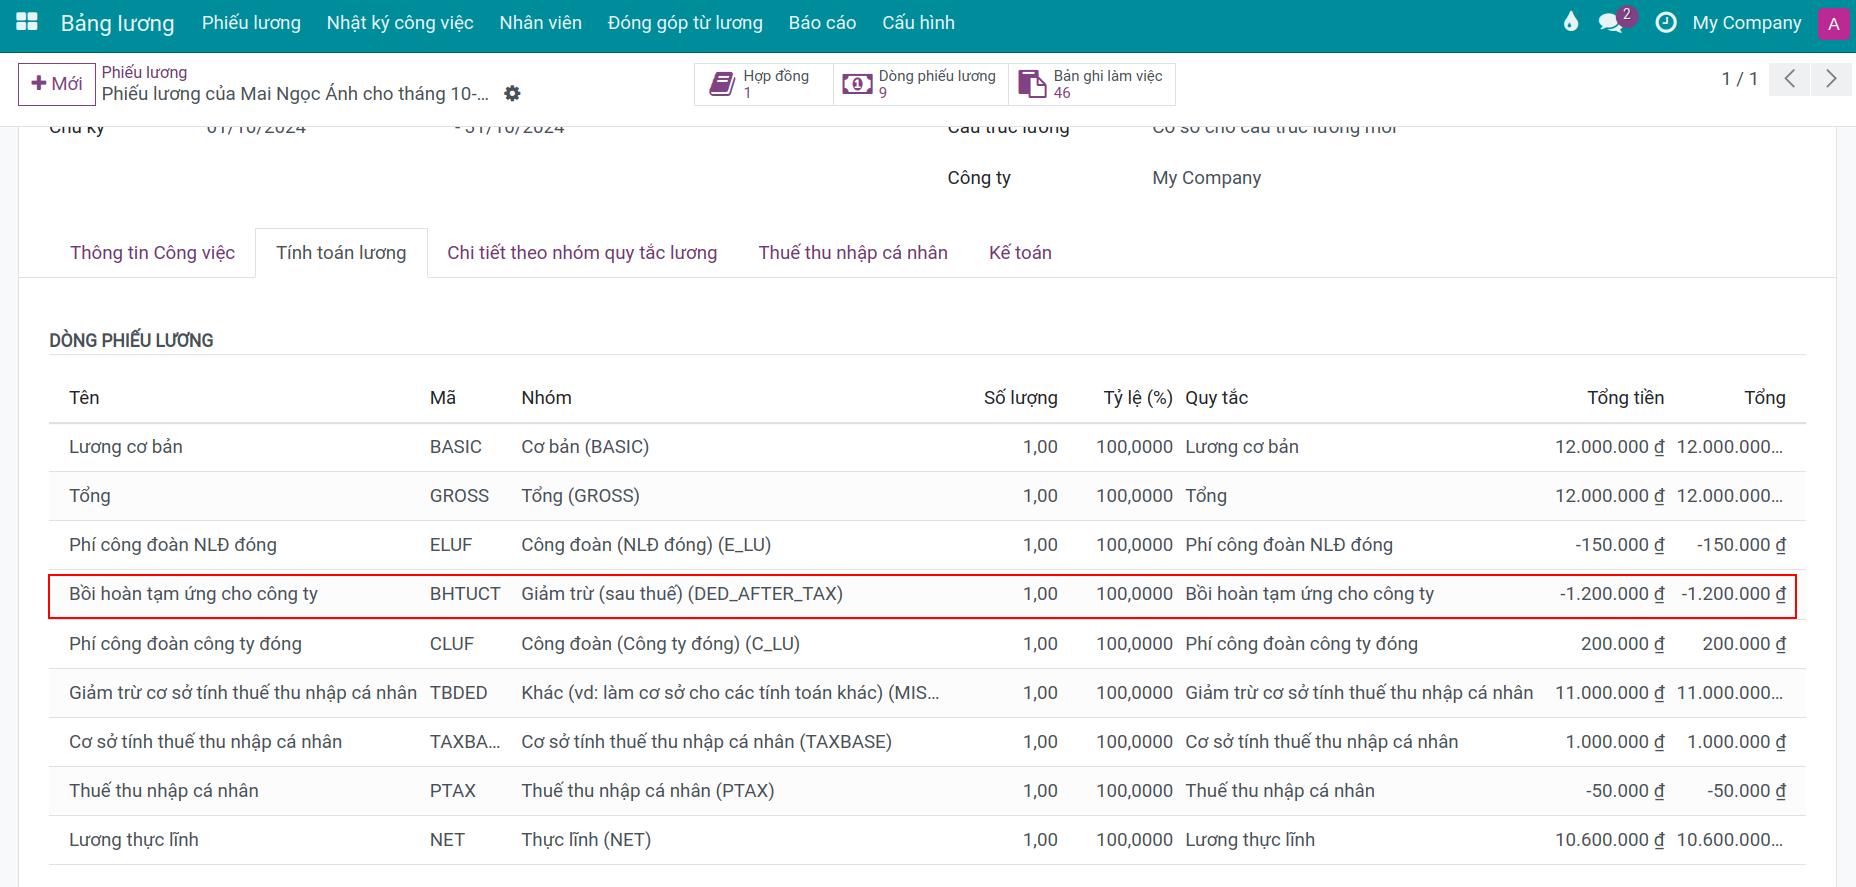Click the Bảng lương app title
The height and width of the screenshot is (887, 1856).
pyautogui.click(x=117, y=23)
